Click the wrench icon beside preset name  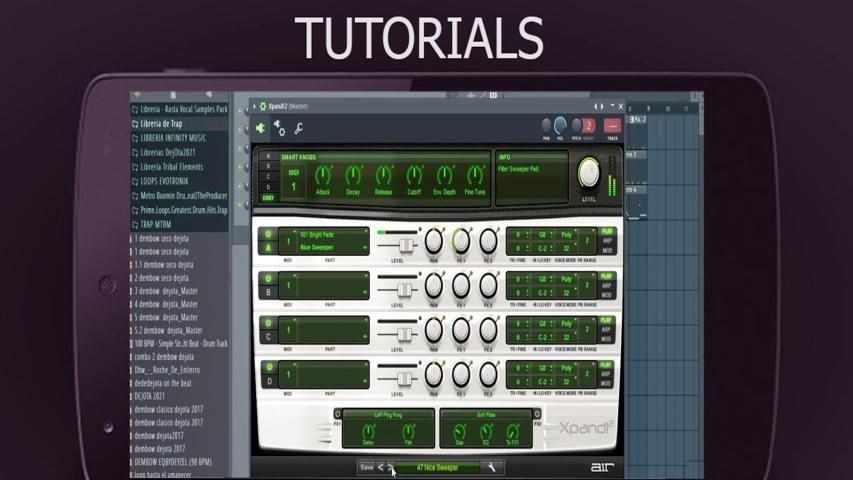tap(492, 467)
